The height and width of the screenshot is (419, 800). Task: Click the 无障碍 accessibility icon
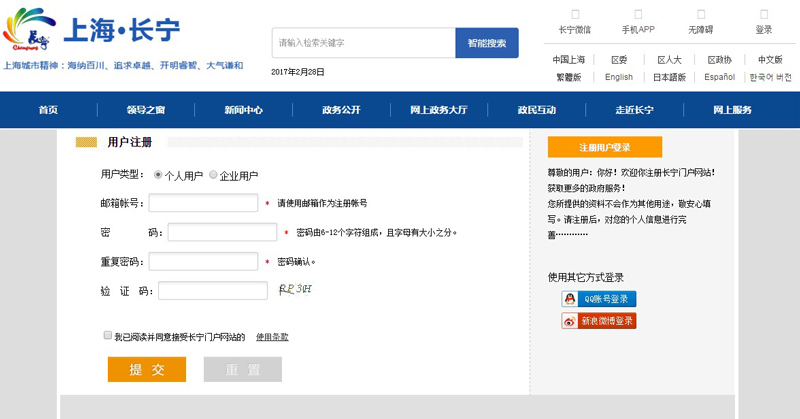coord(701,14)
